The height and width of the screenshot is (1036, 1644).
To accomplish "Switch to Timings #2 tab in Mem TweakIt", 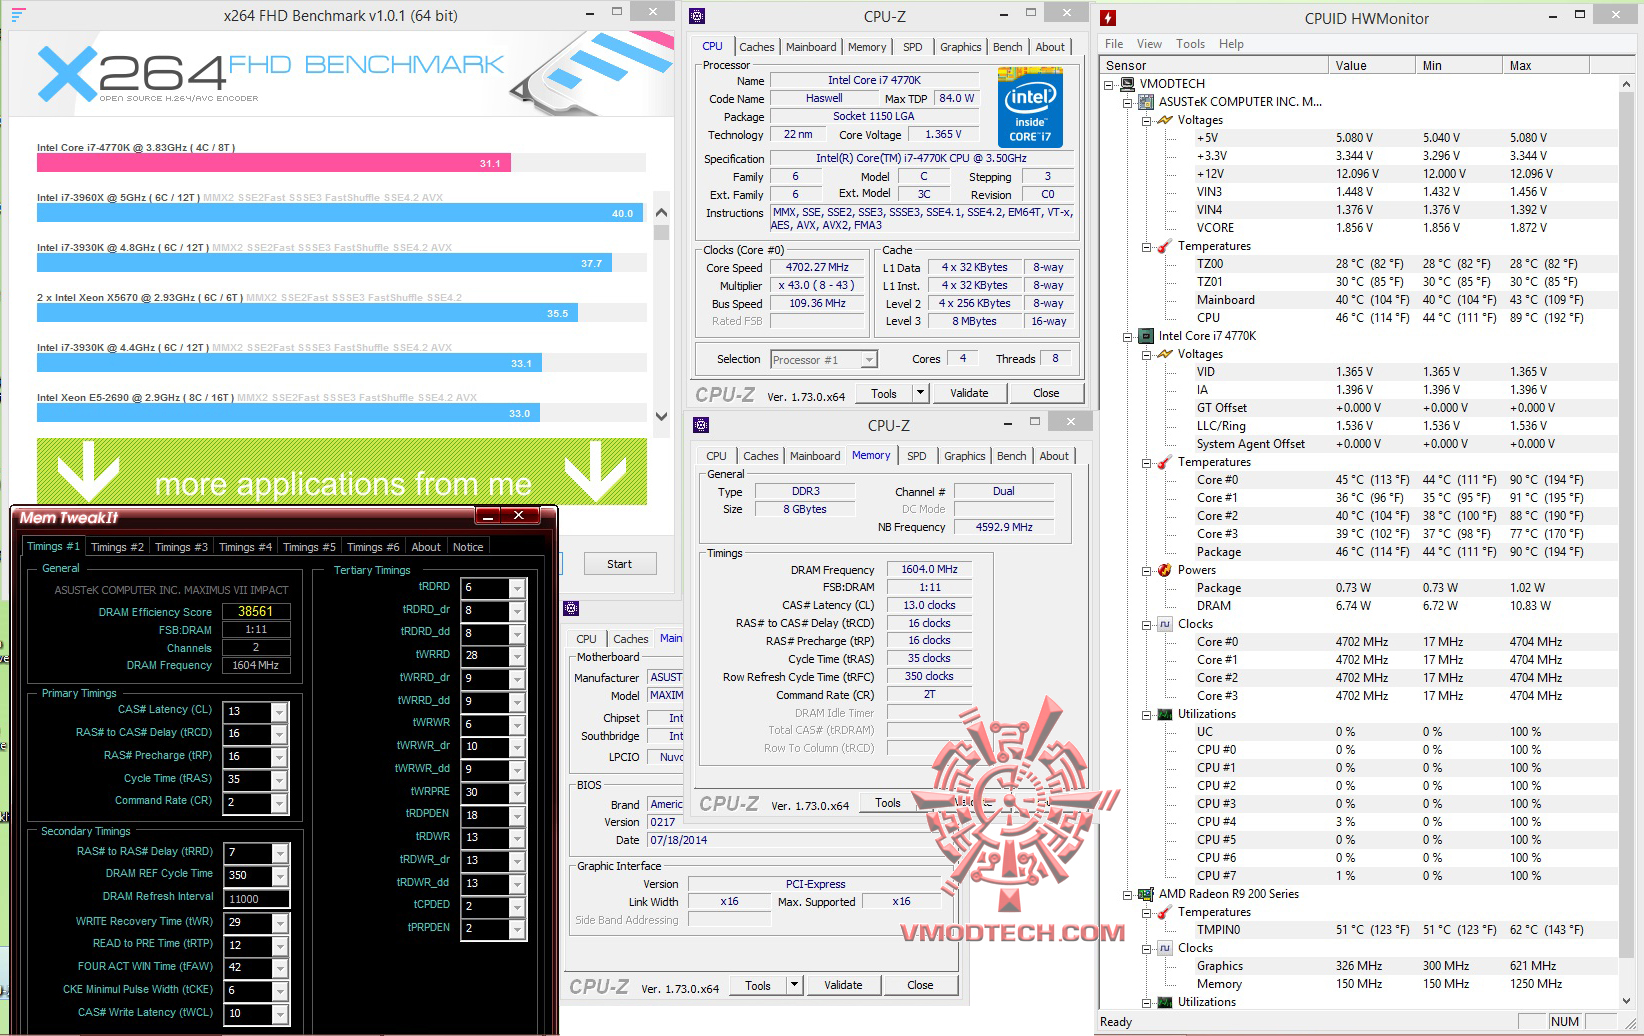I will [117, 547].
